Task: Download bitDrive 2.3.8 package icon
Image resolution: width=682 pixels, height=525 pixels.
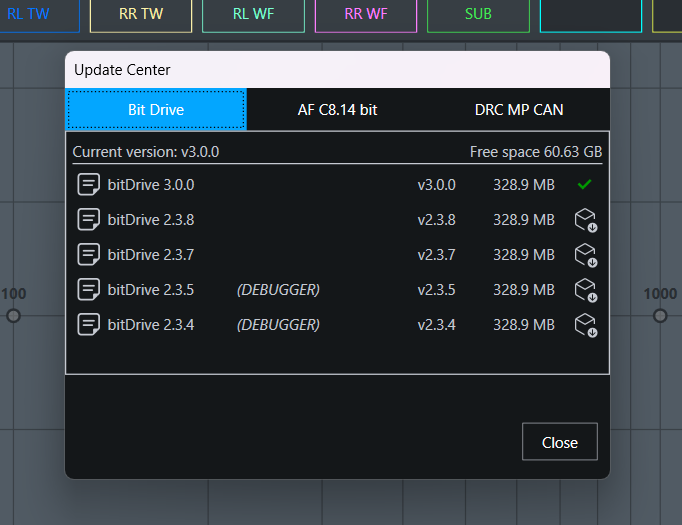Action: click(585, 220)
